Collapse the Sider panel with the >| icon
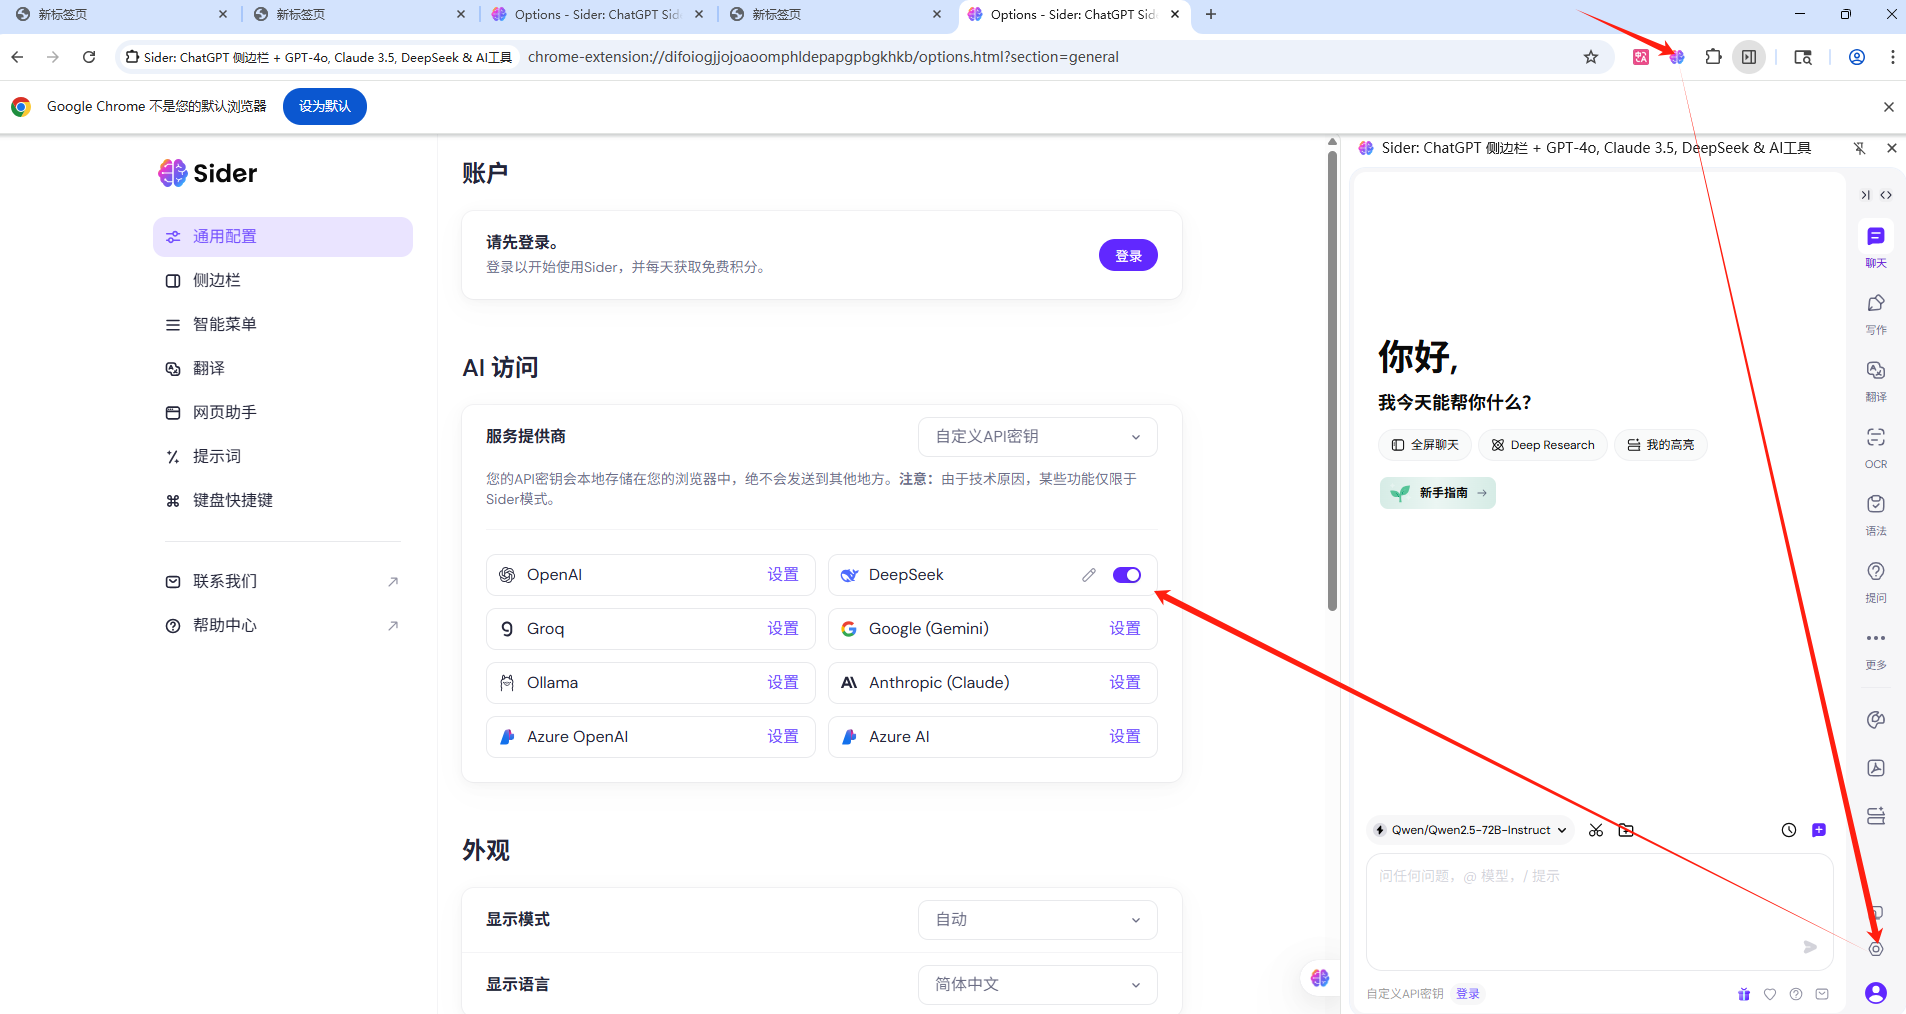 (x=1865, y=195)
